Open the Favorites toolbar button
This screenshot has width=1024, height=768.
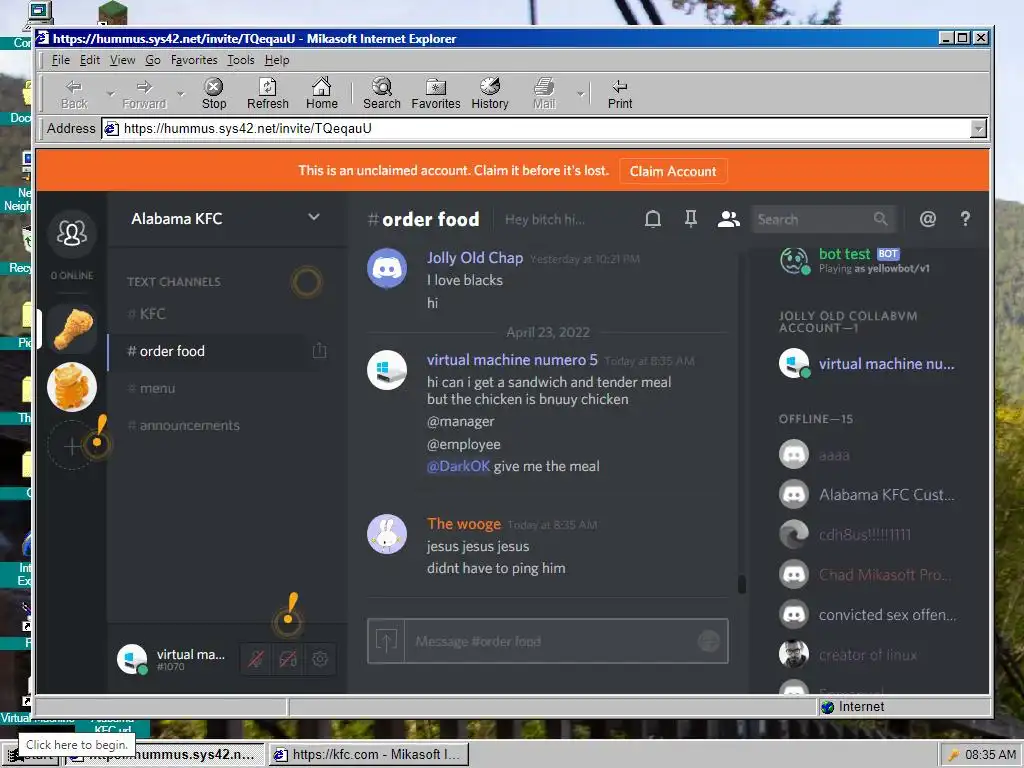pyautogui.click(x=436, y=94)
